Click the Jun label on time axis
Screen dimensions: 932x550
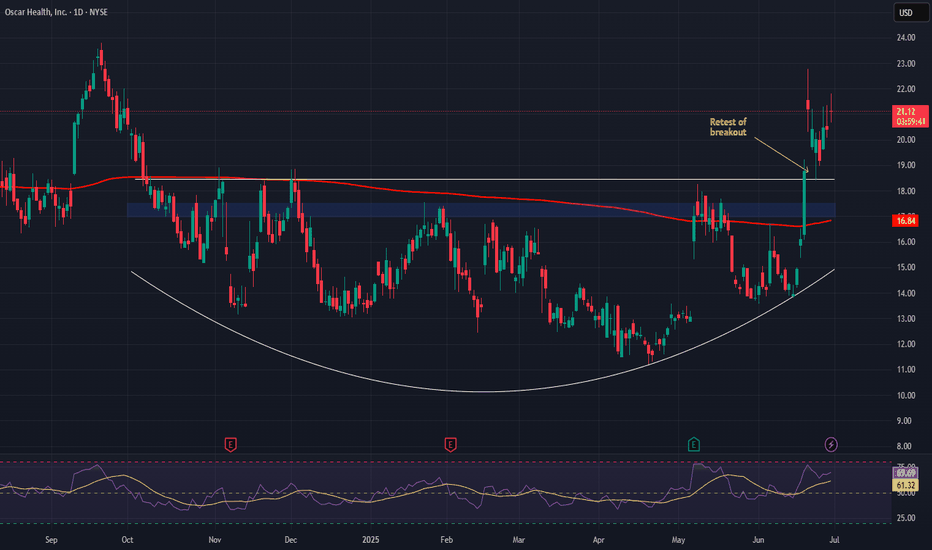(758, 540)
